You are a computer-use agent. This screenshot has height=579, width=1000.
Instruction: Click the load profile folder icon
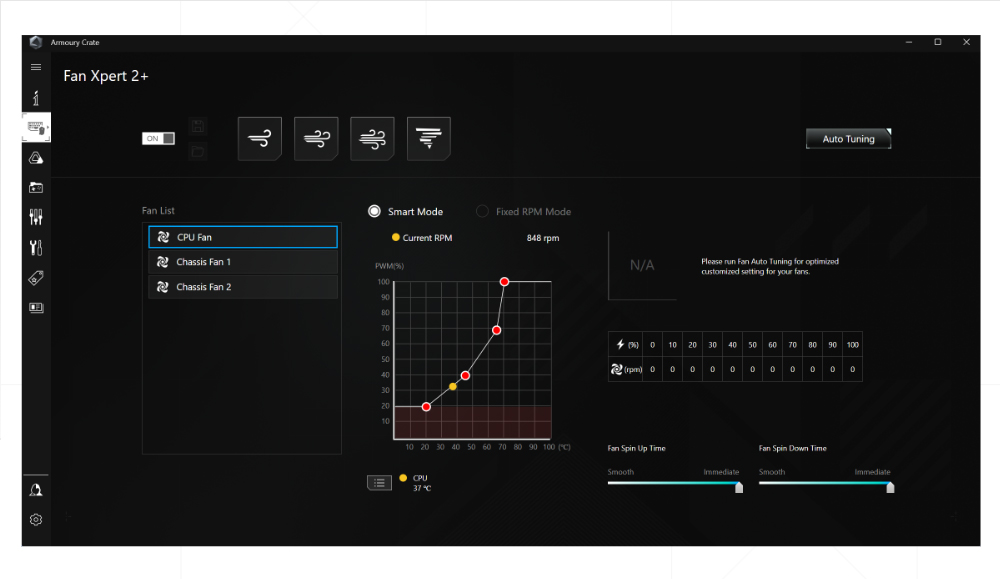tap(198, 151)
